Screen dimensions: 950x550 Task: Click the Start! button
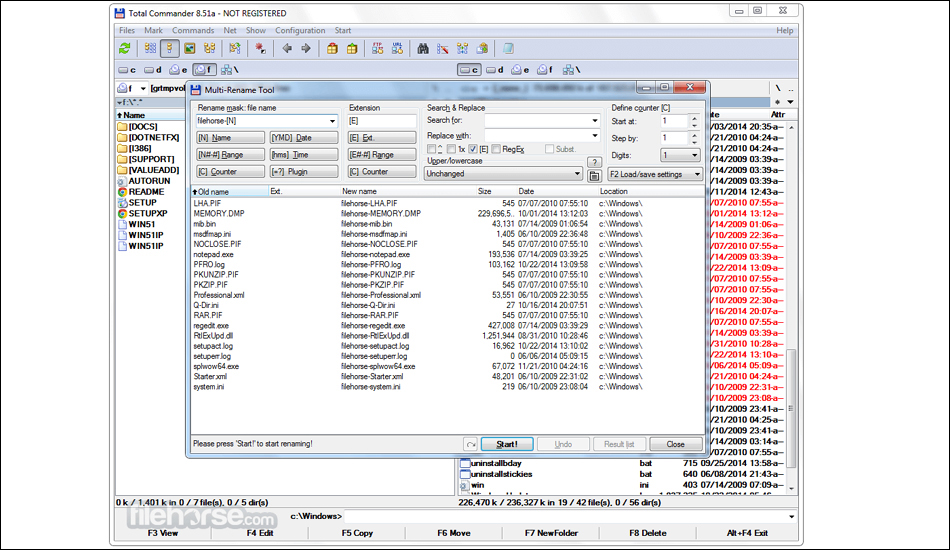click(507, 444)
